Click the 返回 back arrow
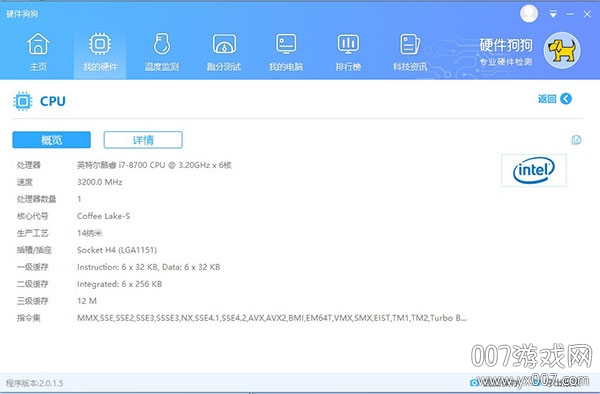 coord(566,99)
